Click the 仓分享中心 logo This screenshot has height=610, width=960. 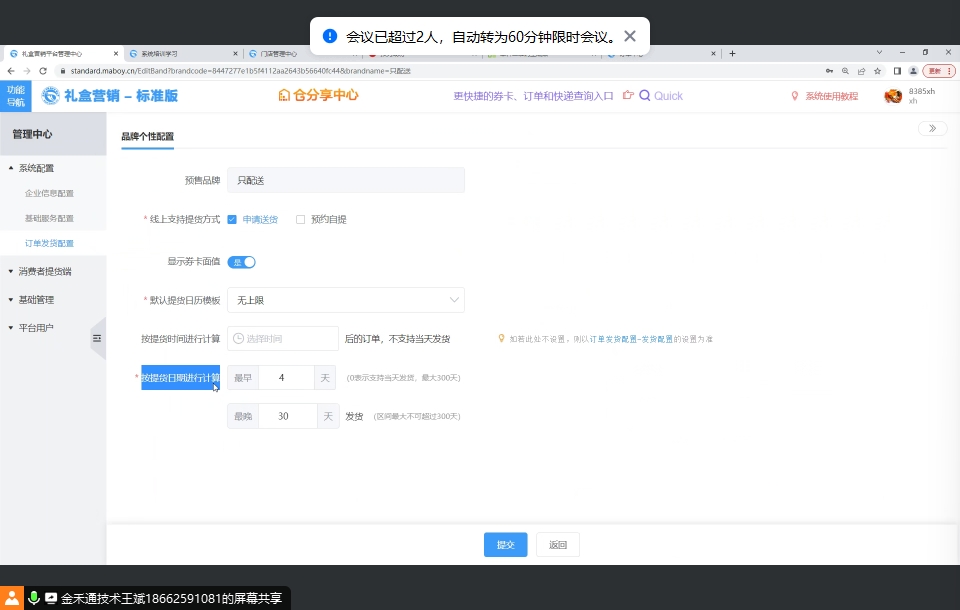[318, 96]
